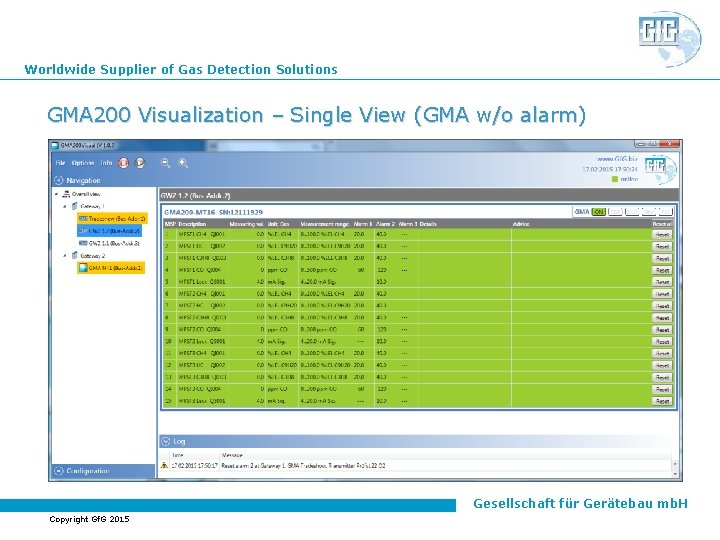Click the GWZ 1.1 device icon
Image resolution: width=720 pixels, height=540 pixels.
click(x=83, y=243)
